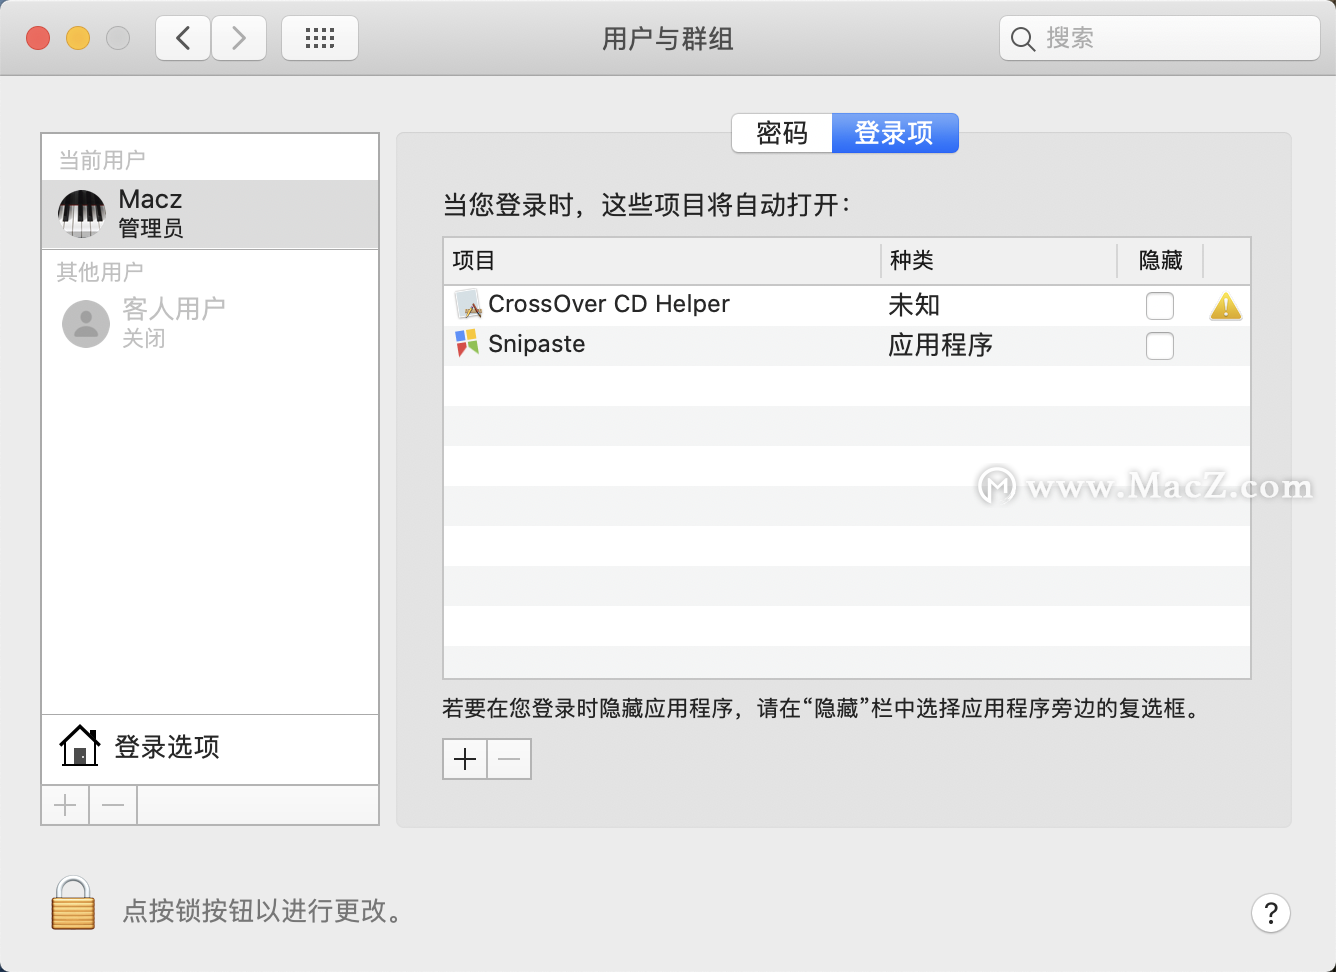Select the Macz 管理员 user row
The height and width of the screenshot is (972, 1336).
click(210, 214)
